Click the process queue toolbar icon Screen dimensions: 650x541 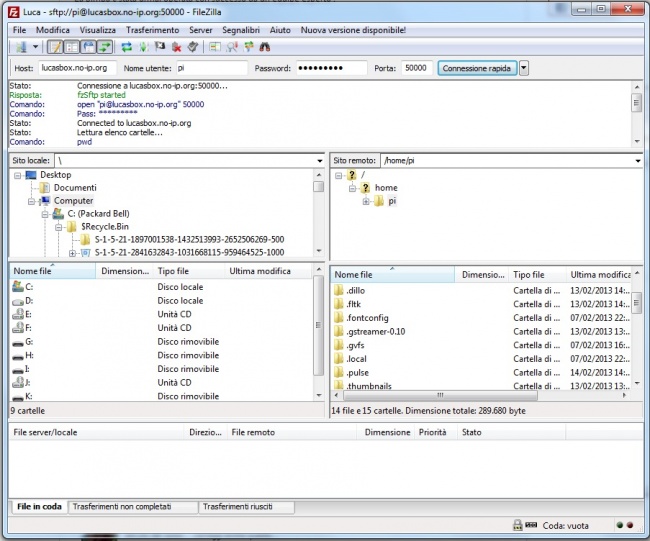tap(143, 47)
